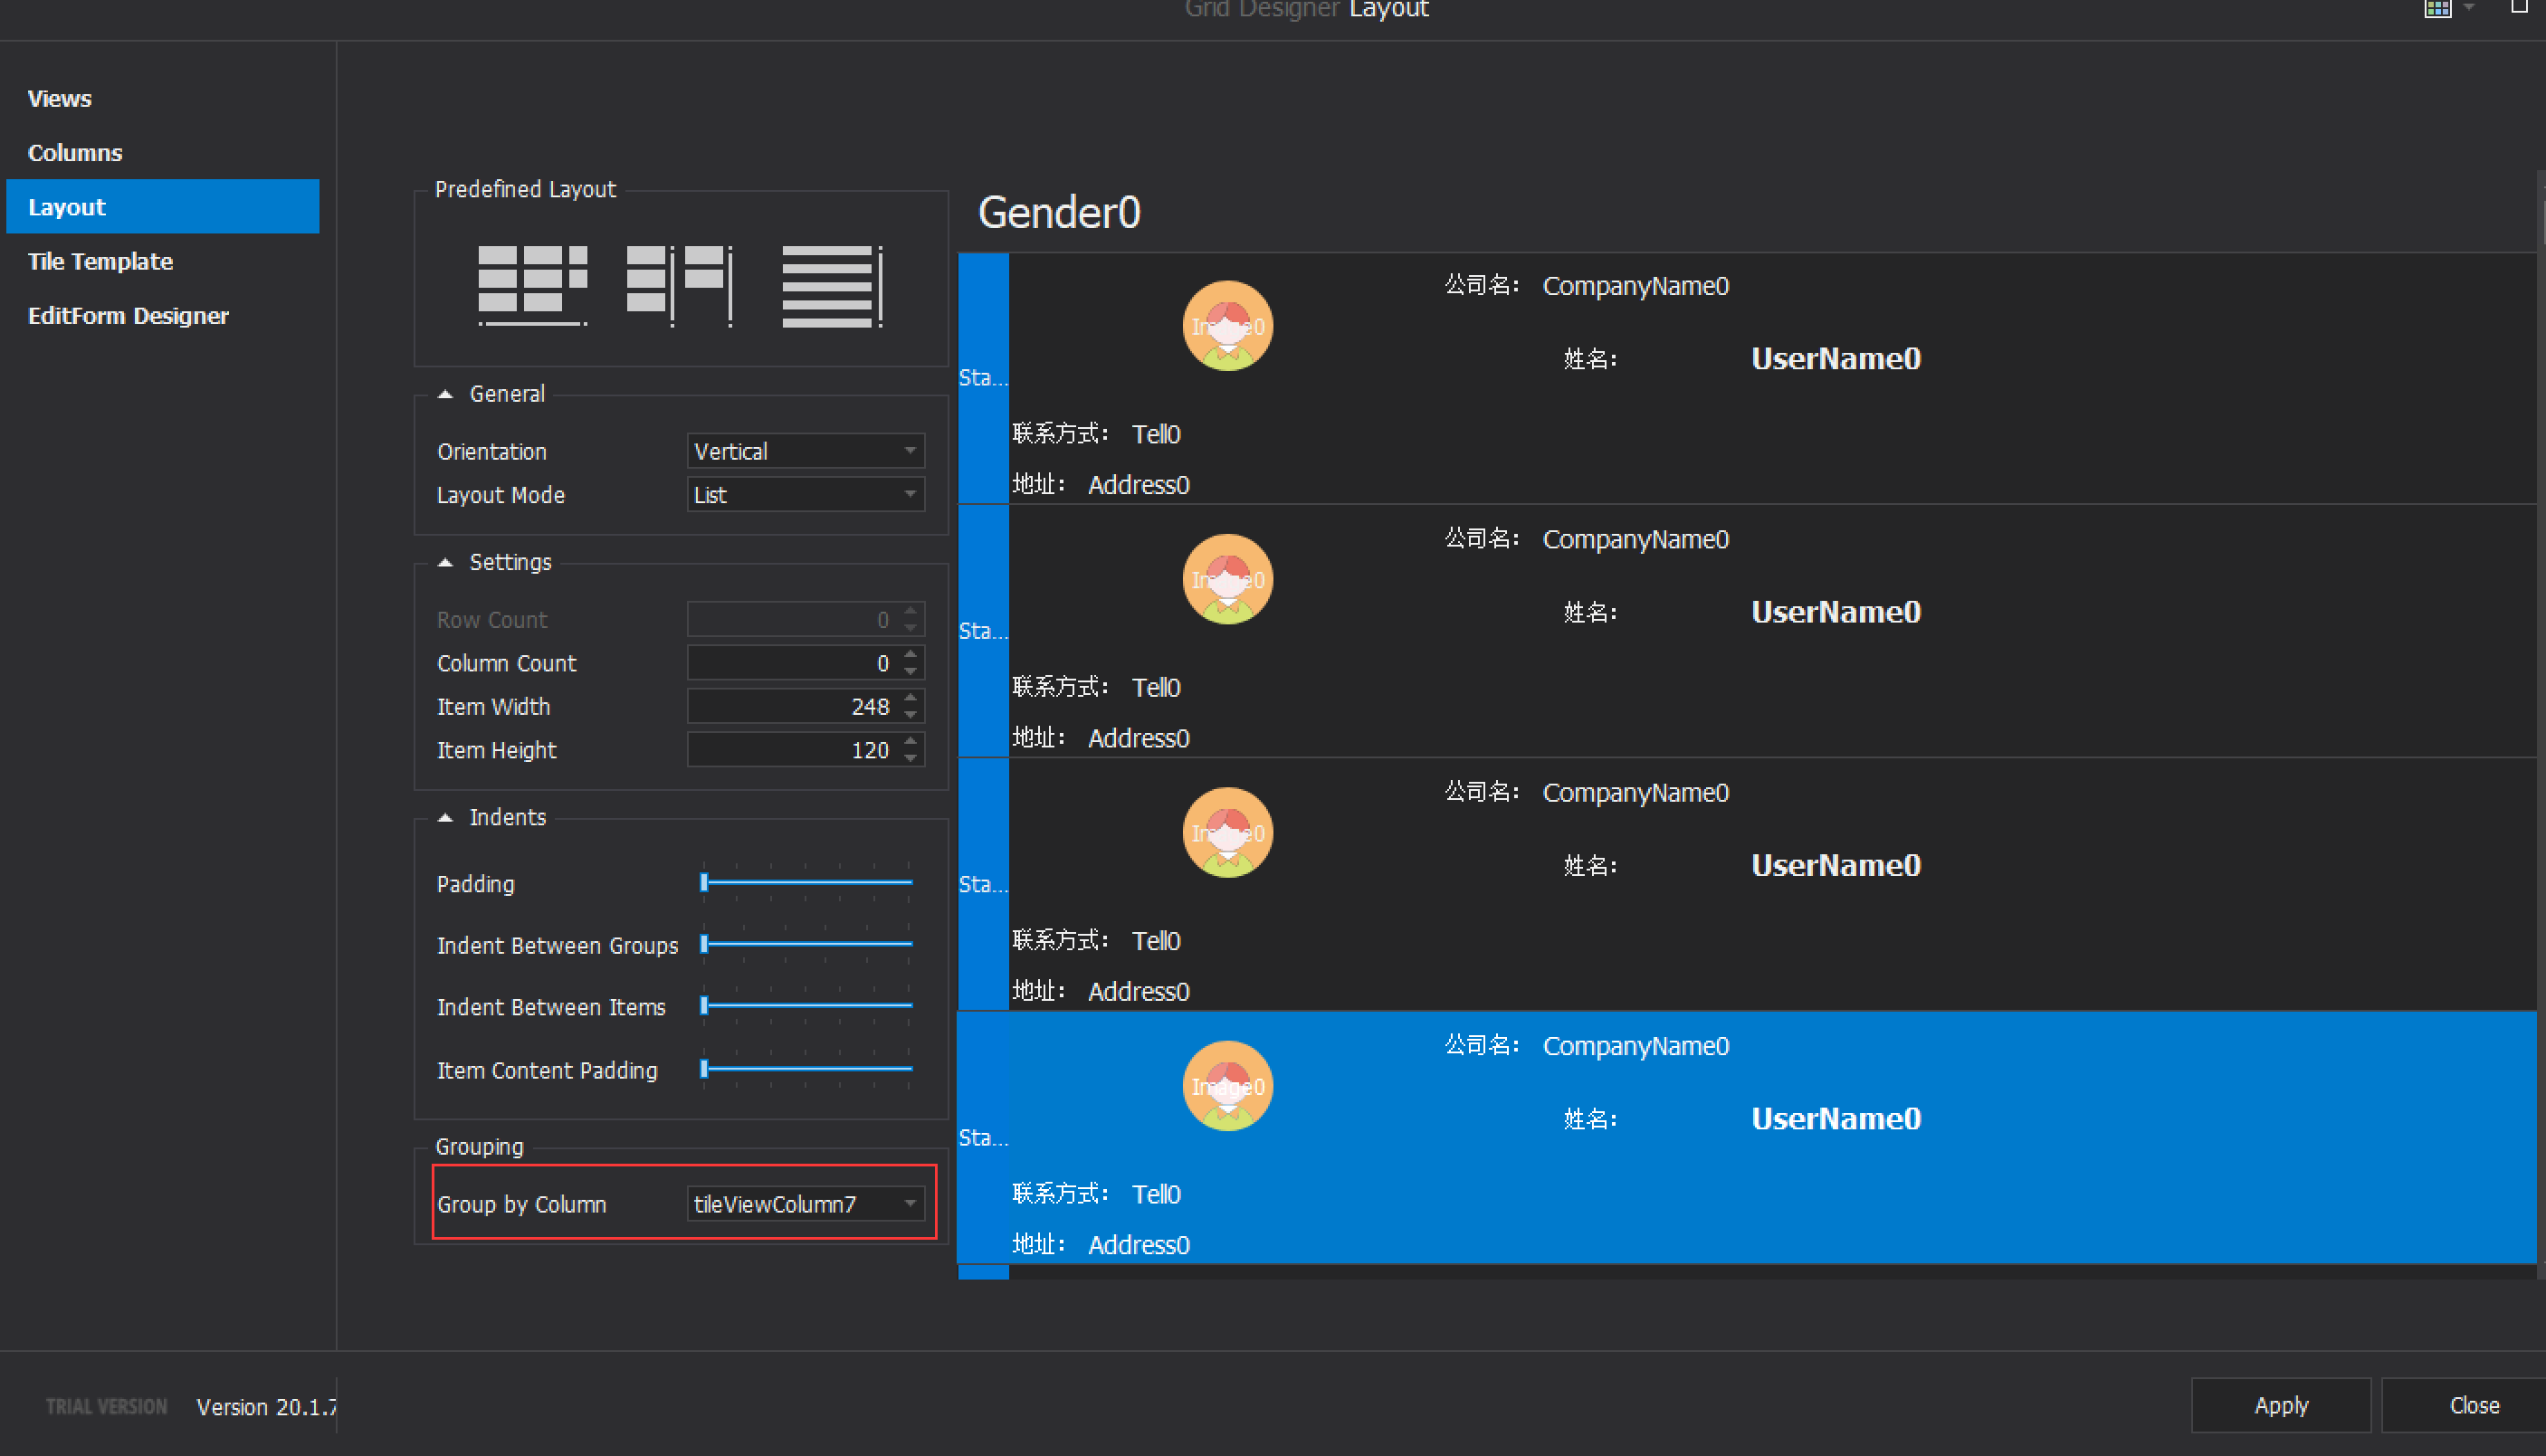
Task: Adjust the Padding slider handle
Action: pyautogui.click(x=706, y=883)
